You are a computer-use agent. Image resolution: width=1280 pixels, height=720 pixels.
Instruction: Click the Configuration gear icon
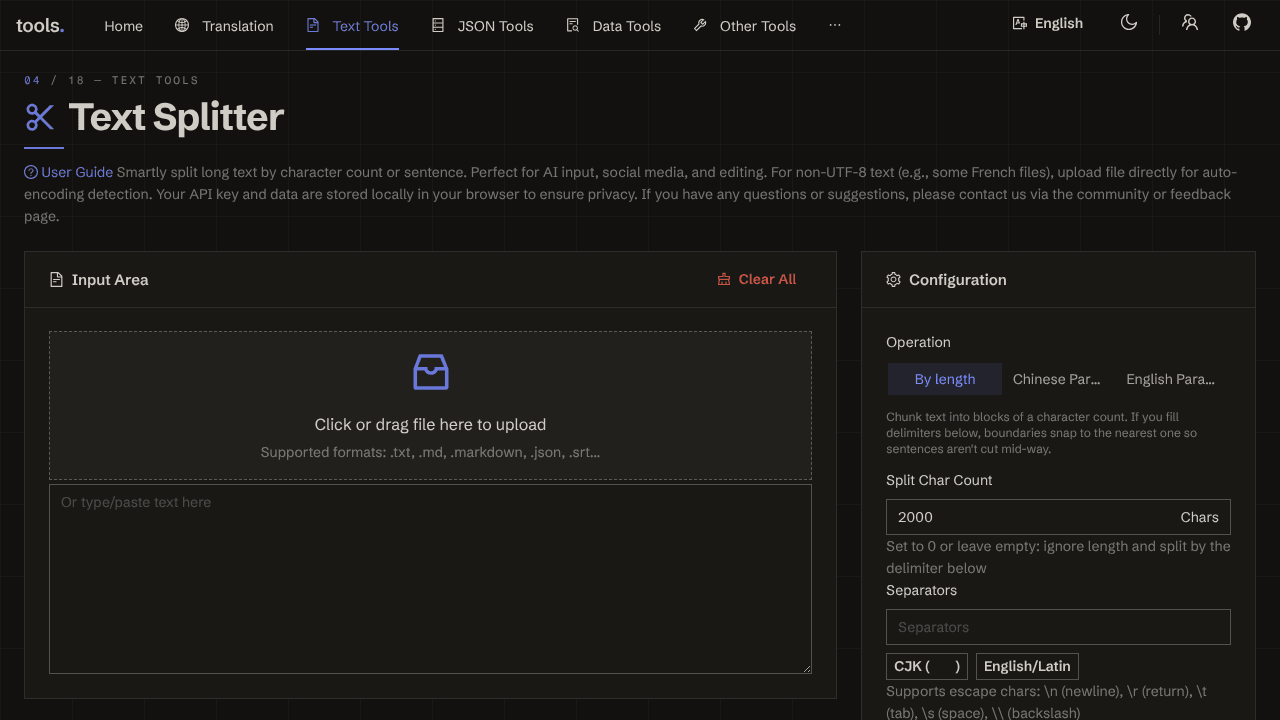(894, 280)
